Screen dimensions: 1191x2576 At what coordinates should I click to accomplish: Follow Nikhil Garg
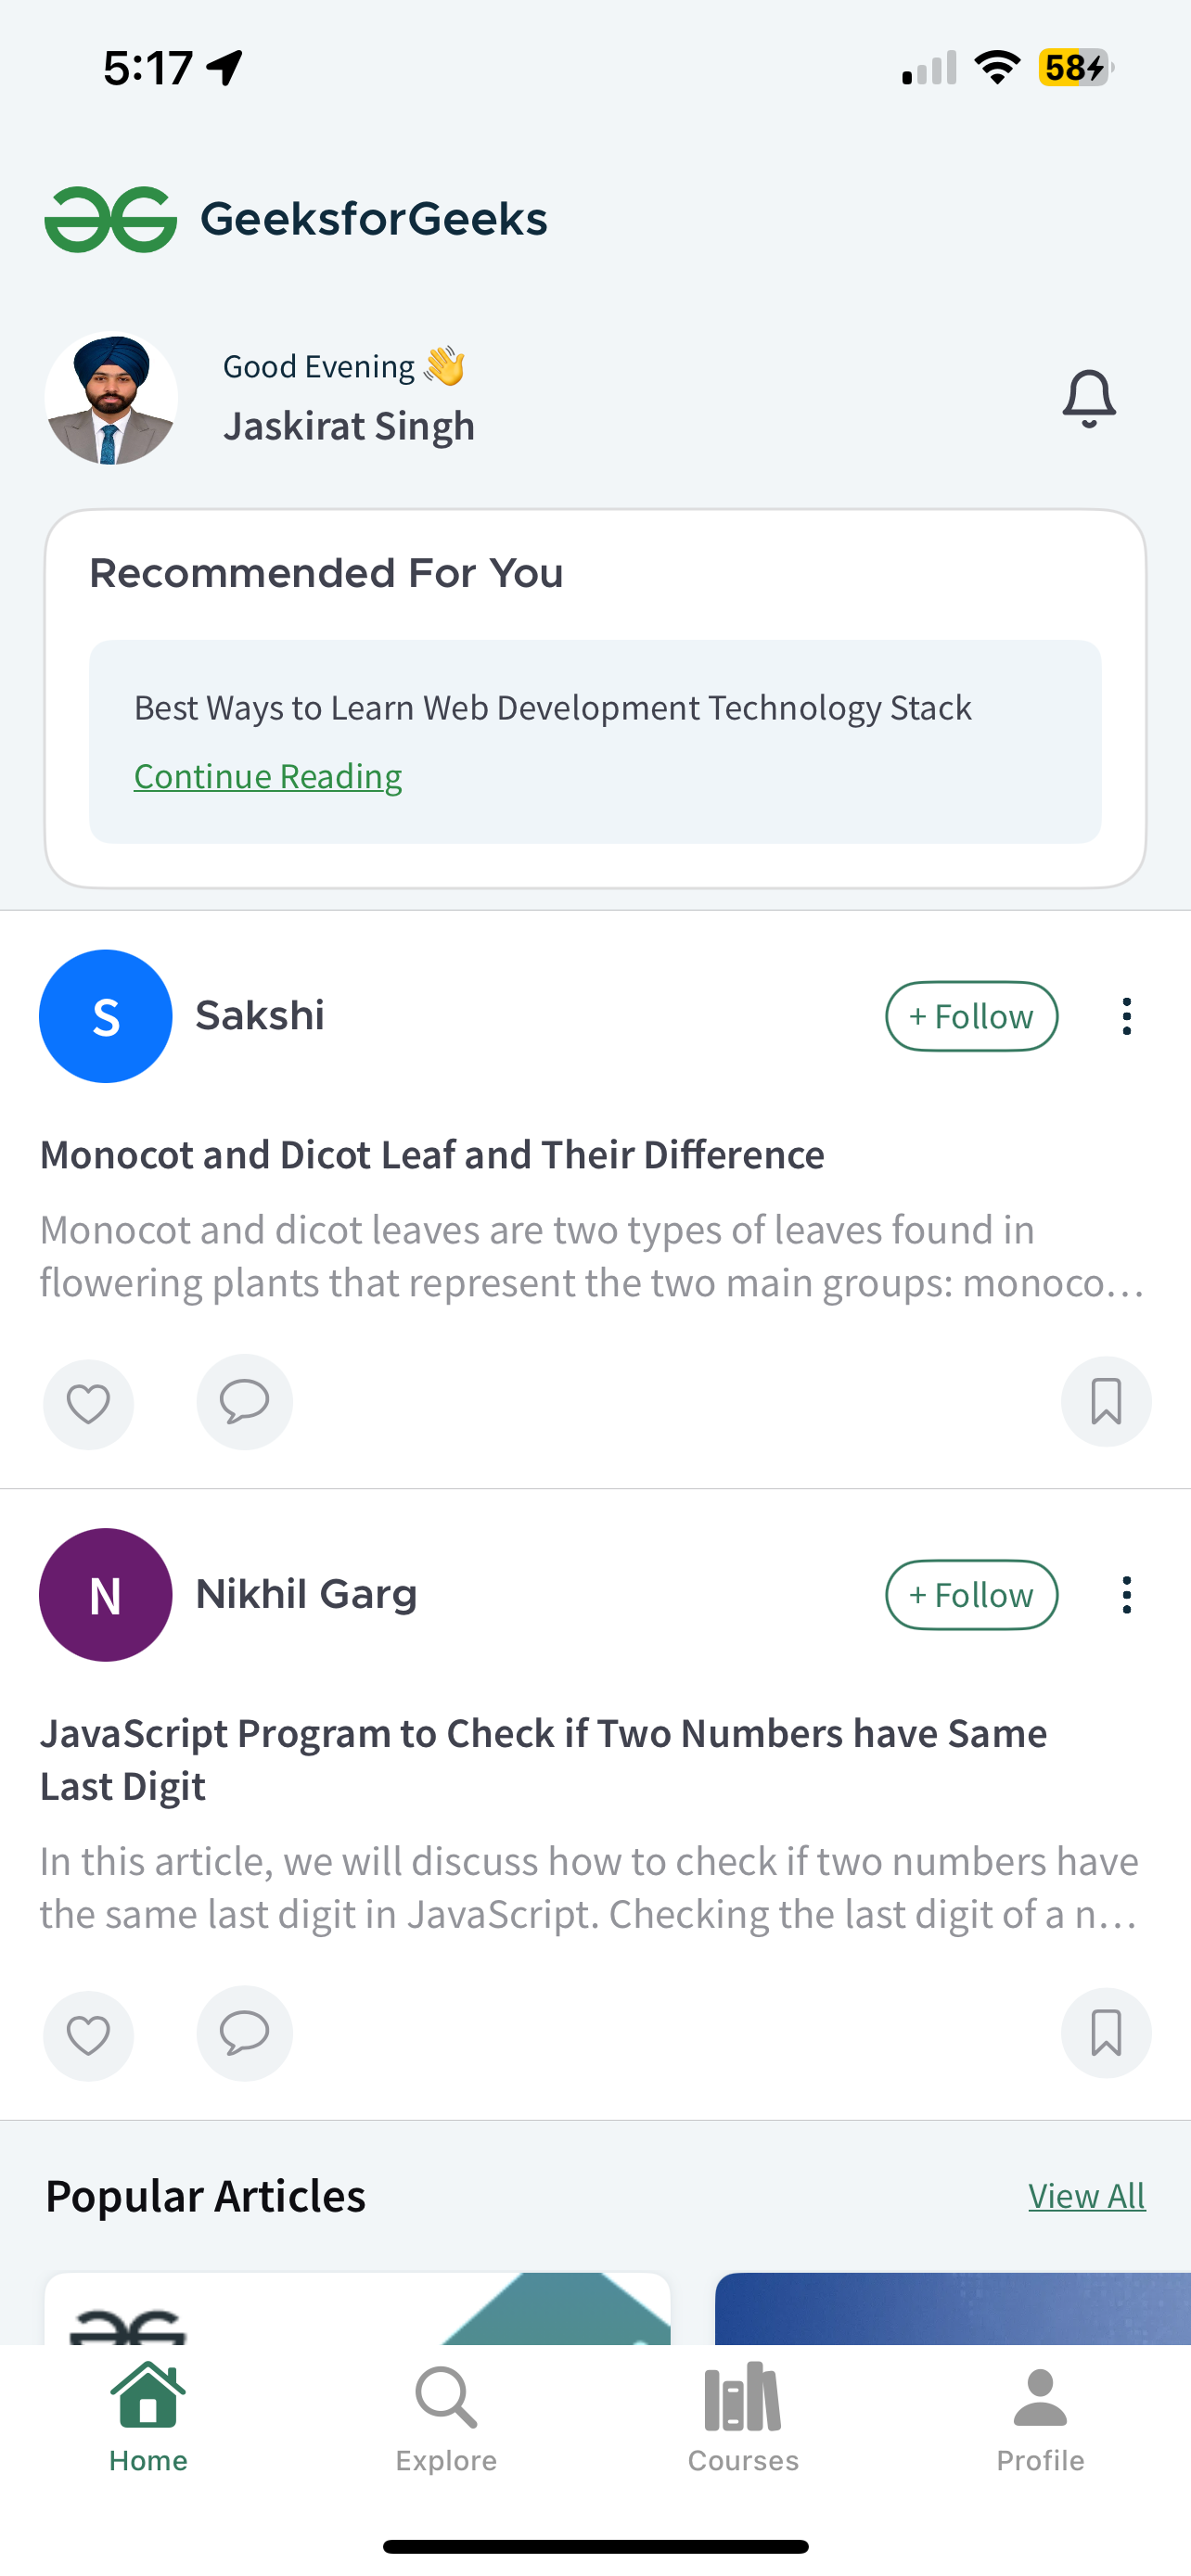tap(971, 1595)
